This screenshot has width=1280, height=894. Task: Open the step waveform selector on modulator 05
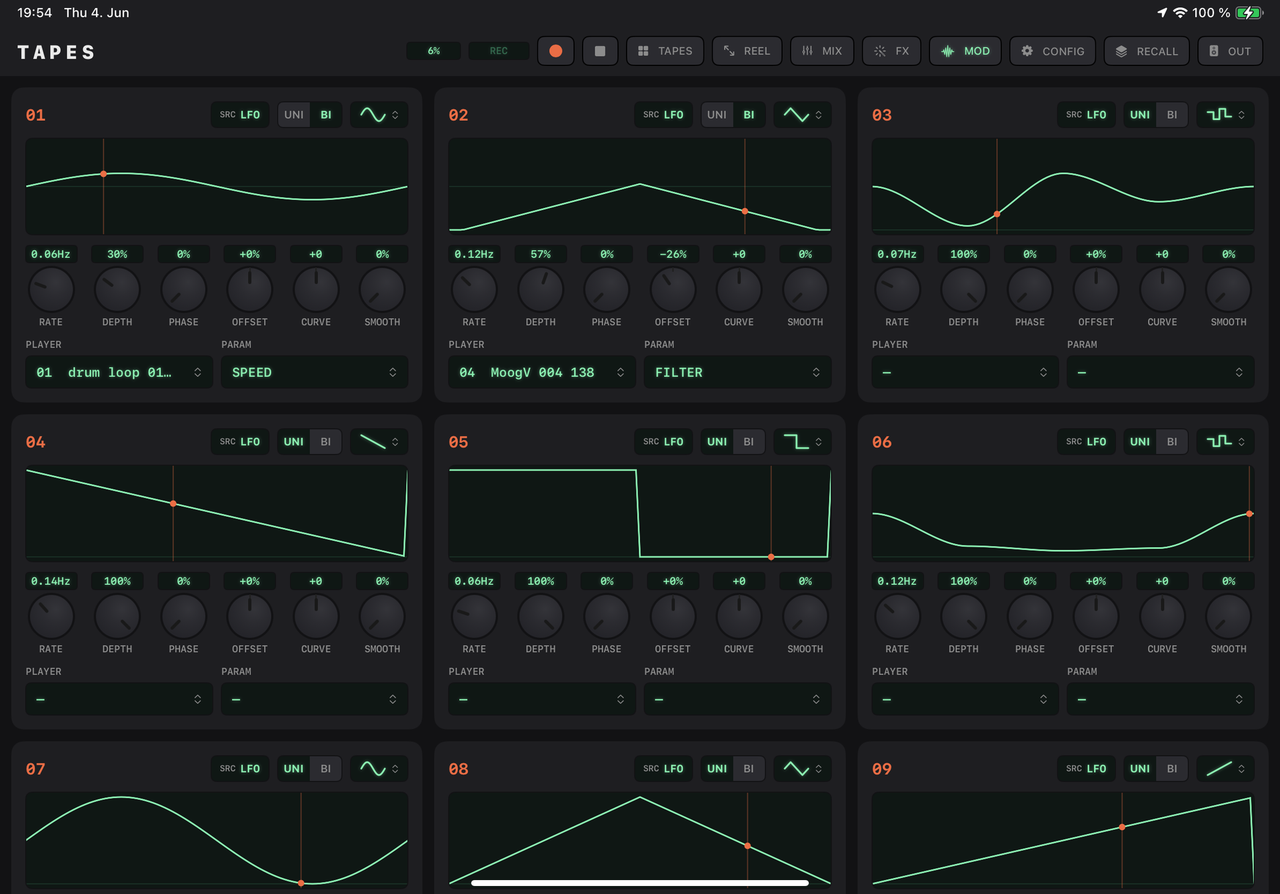point(802,442)
